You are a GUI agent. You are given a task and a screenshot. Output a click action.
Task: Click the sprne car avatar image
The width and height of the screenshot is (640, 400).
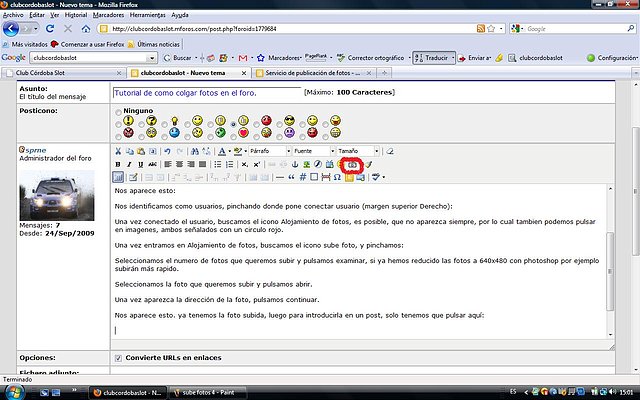tap(57, 196)
